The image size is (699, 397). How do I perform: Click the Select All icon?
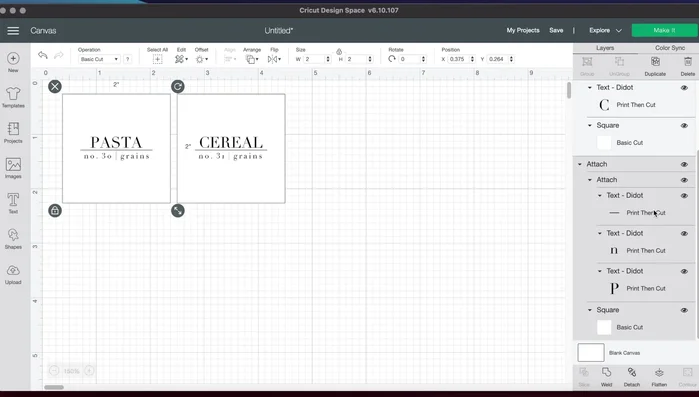point(157,59)
